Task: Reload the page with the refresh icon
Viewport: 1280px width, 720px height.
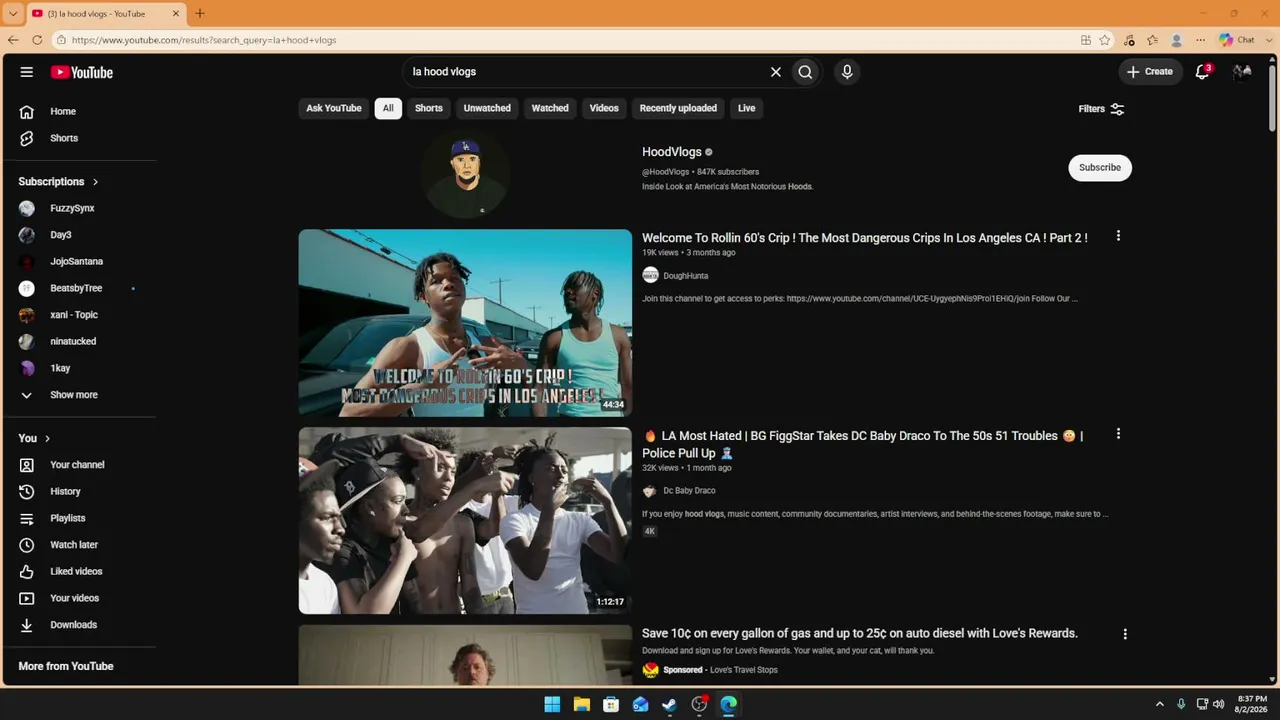Action: [37, 40]
